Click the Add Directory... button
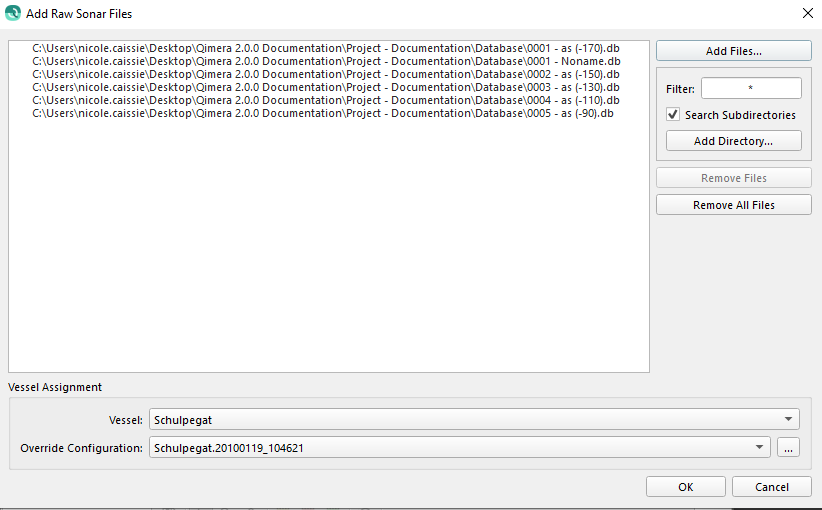Screen dimensions: 822x510 (733, 141)
